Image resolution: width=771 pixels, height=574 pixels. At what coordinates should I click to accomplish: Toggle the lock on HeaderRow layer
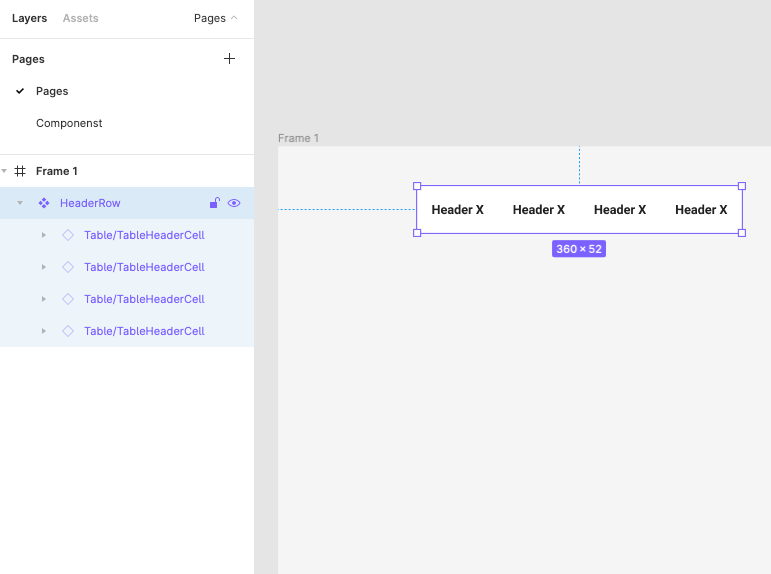214,203
